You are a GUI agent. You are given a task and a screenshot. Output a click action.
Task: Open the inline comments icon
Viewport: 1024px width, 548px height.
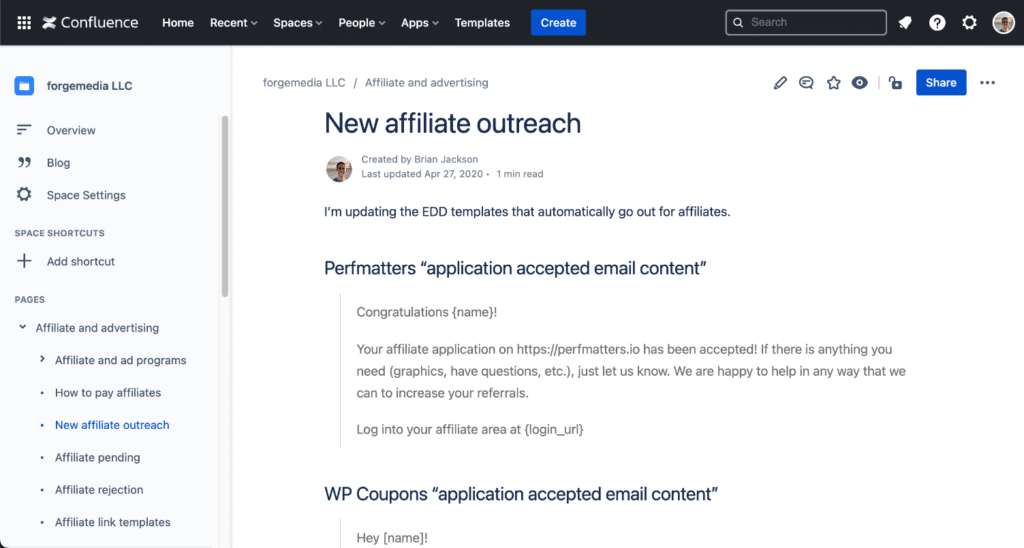pyautogui.click(x=806, y=83)
